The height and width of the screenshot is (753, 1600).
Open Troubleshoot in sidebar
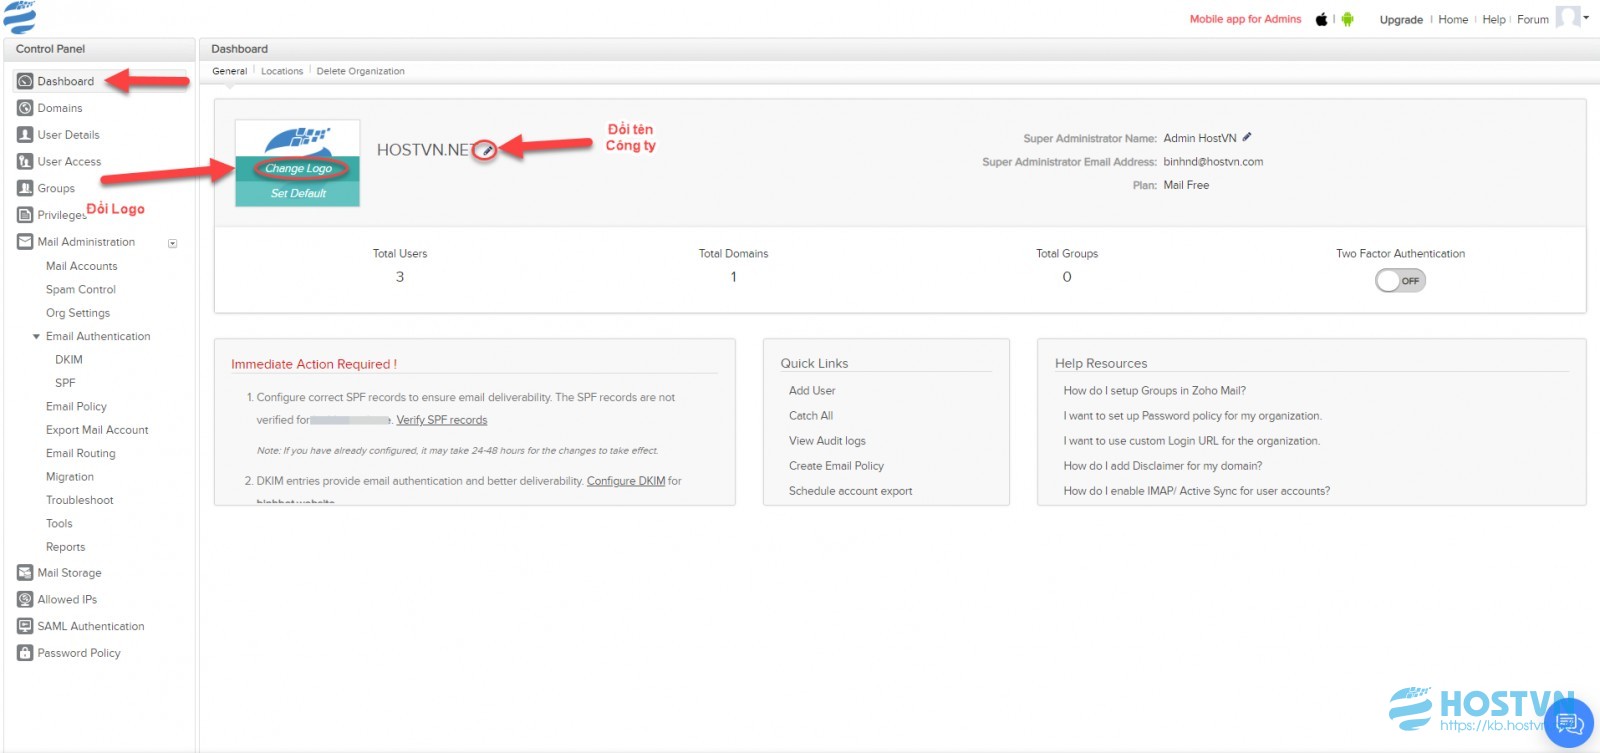click(80, 500)
